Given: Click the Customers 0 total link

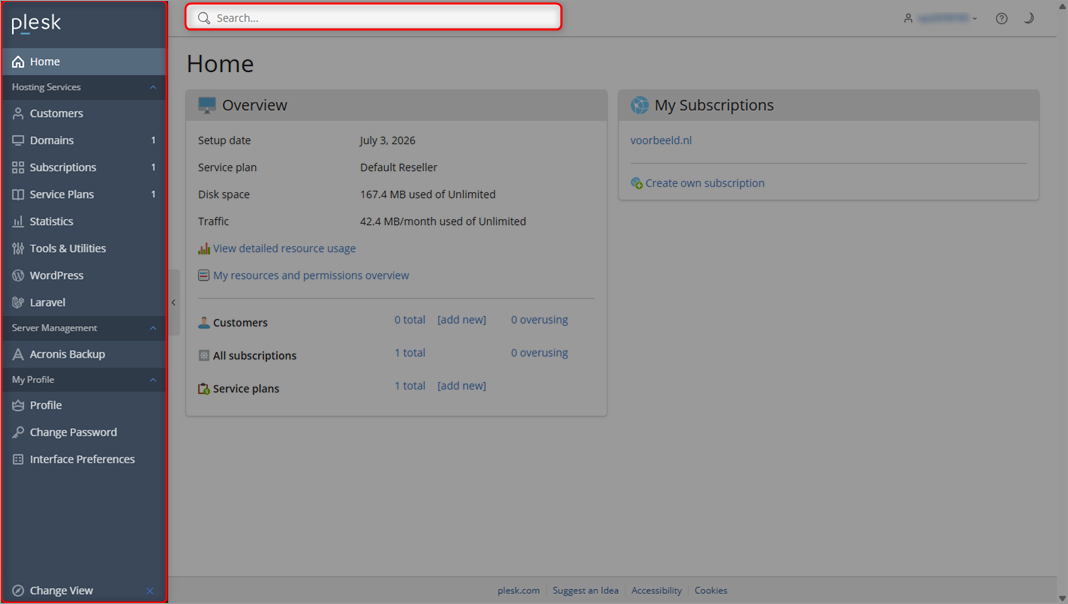Looking at the screenshot, I should pos(409,320).
